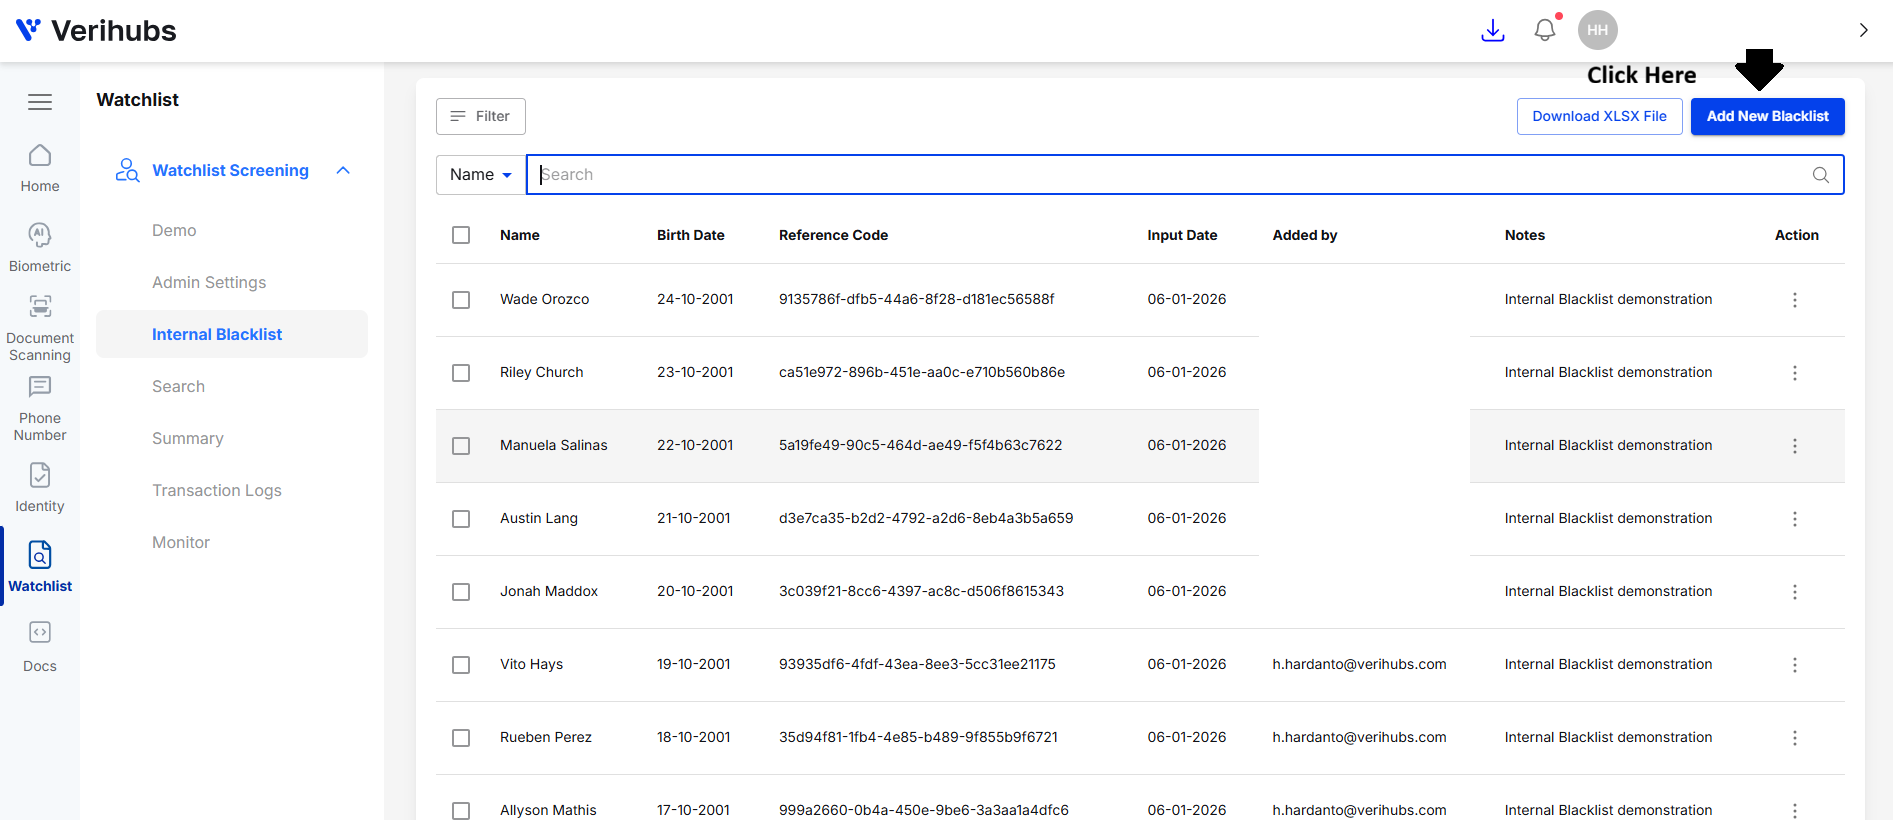Open Demo menu item
Image resolution: width=1893 pixels, height=820 pixels.
pyautogui.click(x=174, y=230)
